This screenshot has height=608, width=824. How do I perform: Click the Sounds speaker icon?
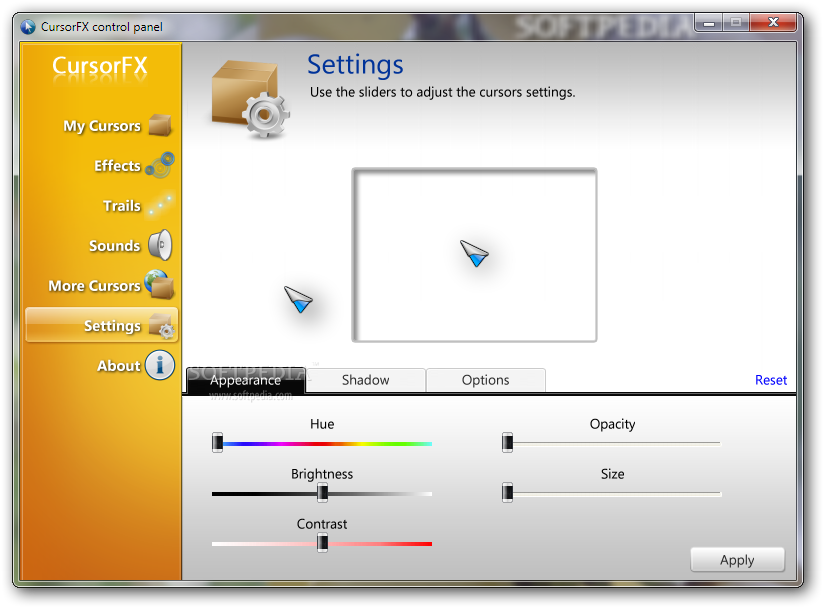(160, 245)
